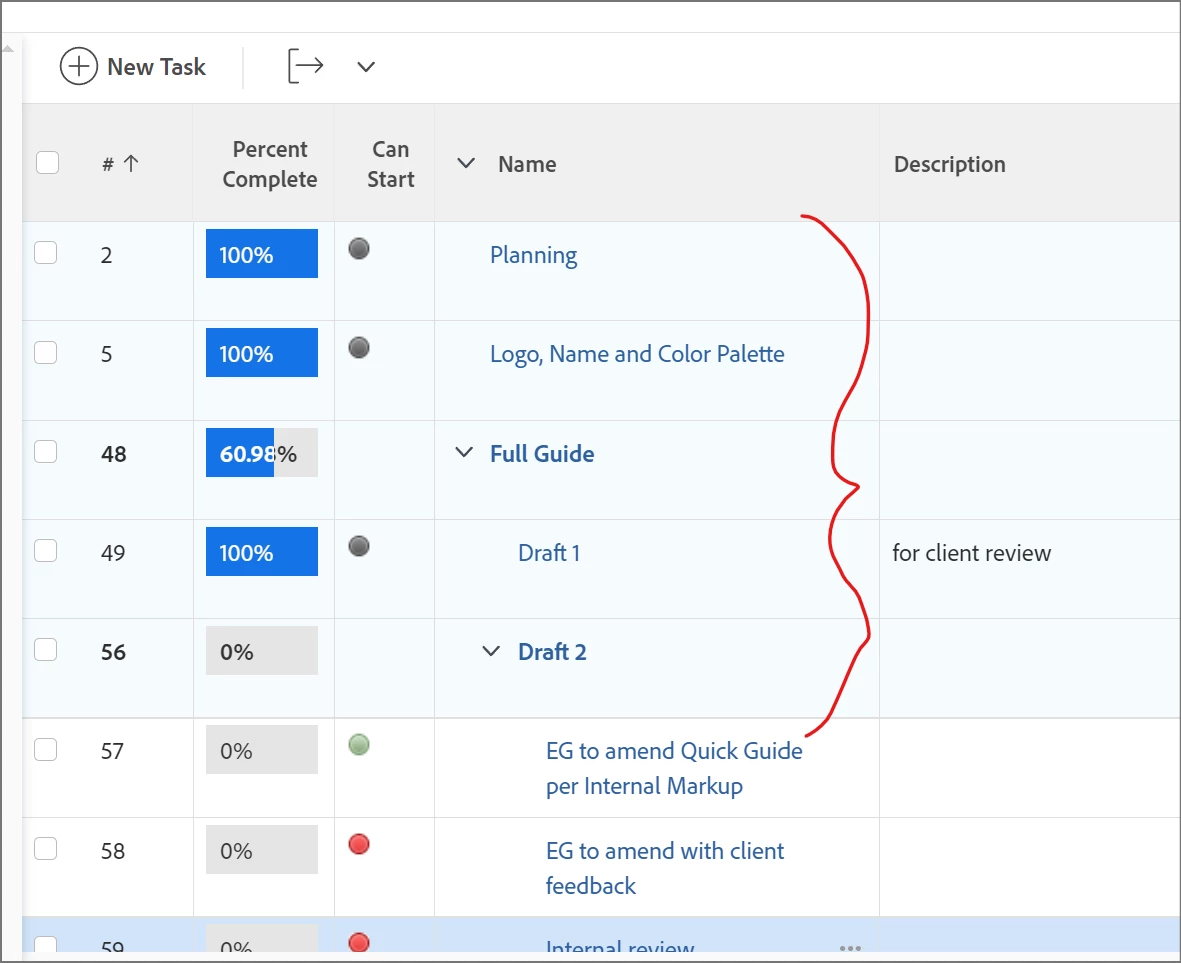Viewport: 1181px width, 963px height.
Task: Select checkbox for task 58 row
Action: [46, 849]
